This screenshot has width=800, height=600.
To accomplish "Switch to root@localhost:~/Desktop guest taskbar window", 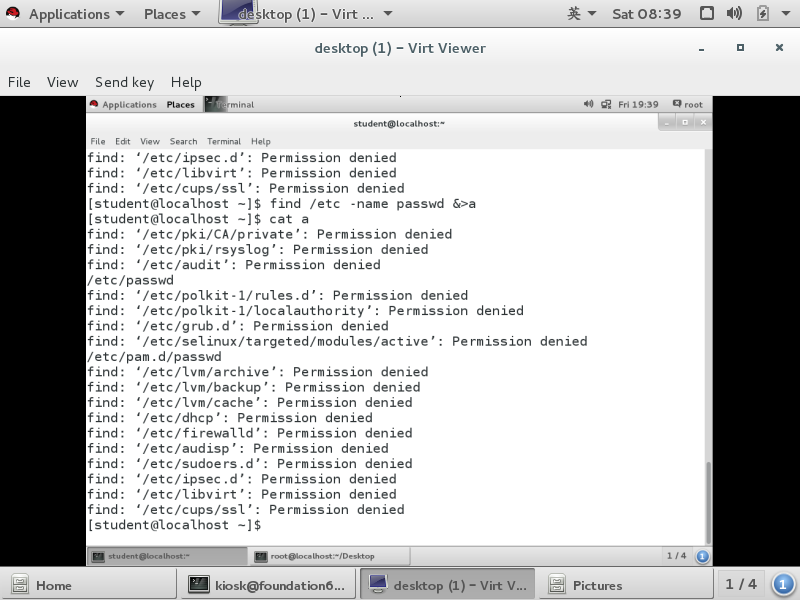I will click(x=329, y=556).
